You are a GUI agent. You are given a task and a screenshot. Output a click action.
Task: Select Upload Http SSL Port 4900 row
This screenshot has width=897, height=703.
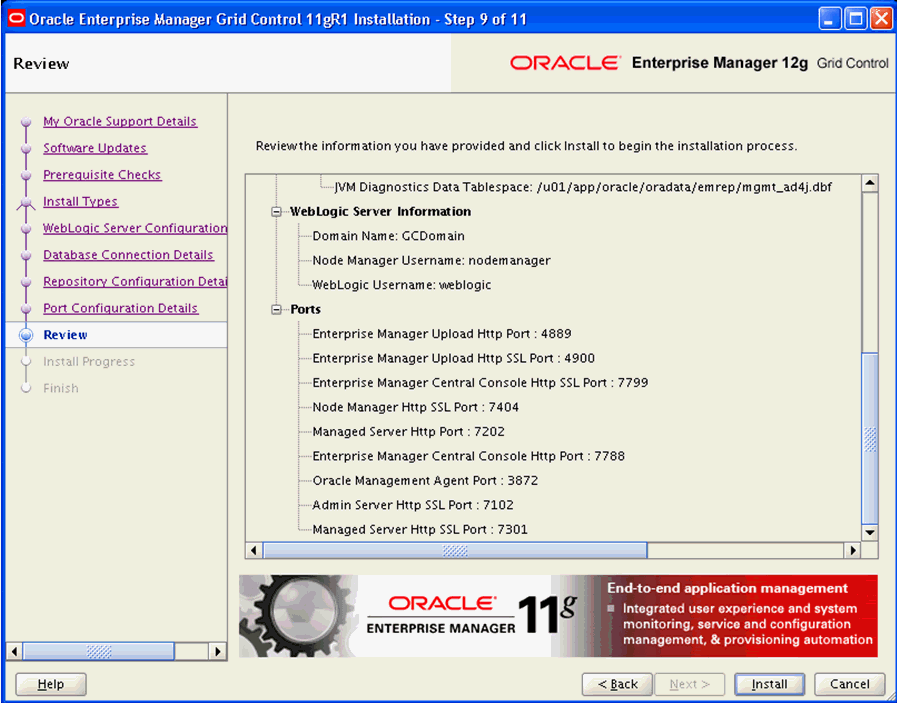[x=454, y=359]
